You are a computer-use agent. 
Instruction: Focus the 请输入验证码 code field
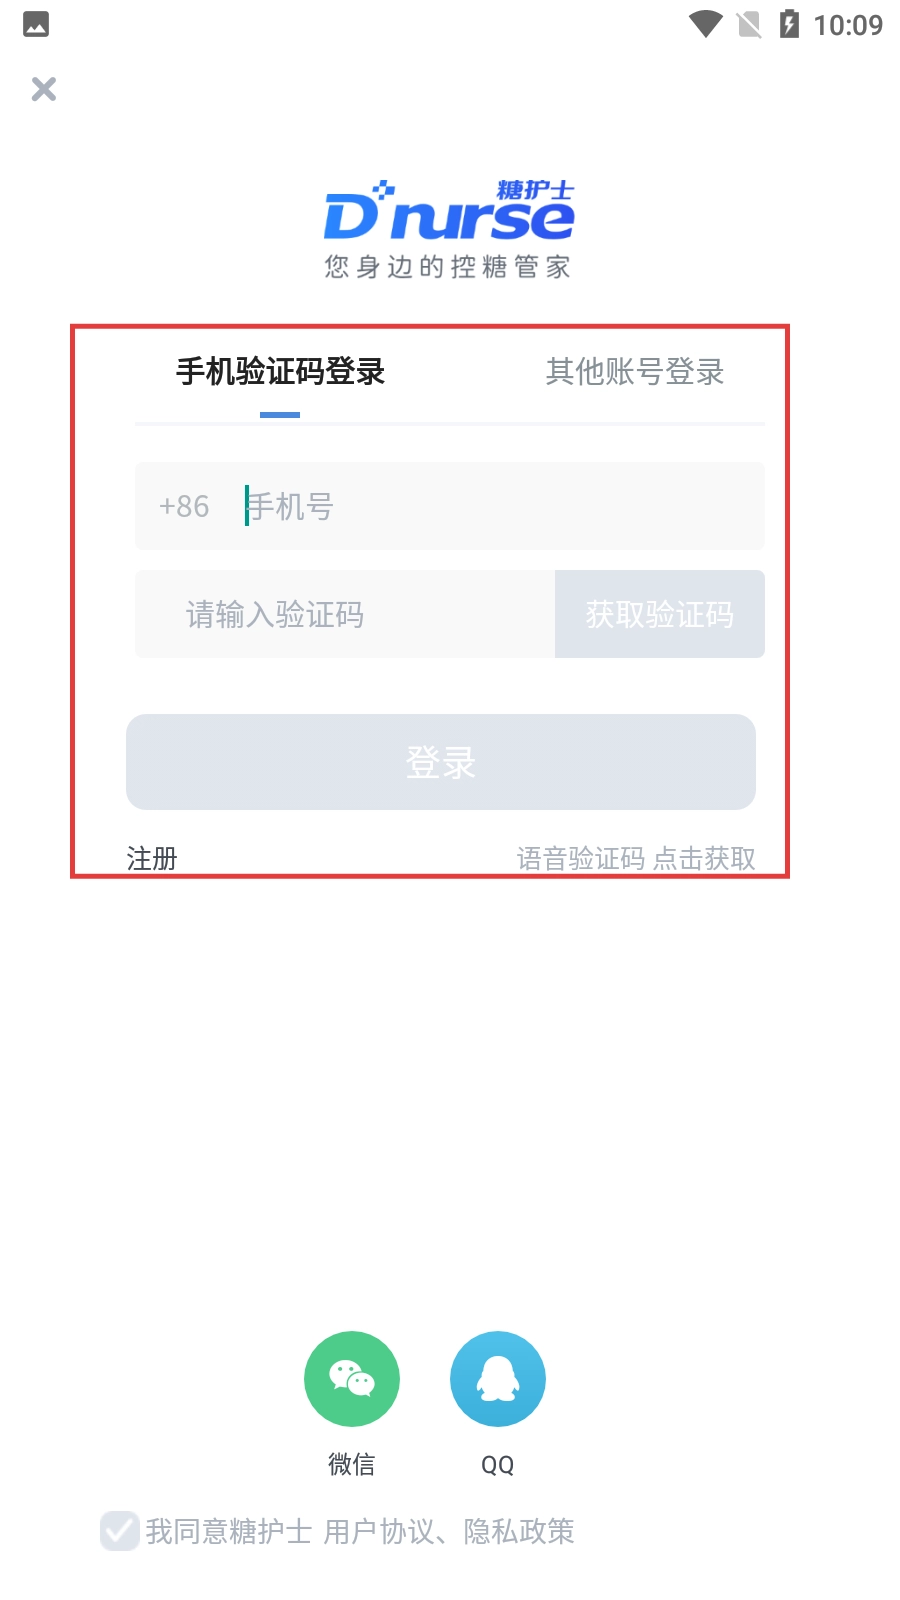(x=345, y=614)
